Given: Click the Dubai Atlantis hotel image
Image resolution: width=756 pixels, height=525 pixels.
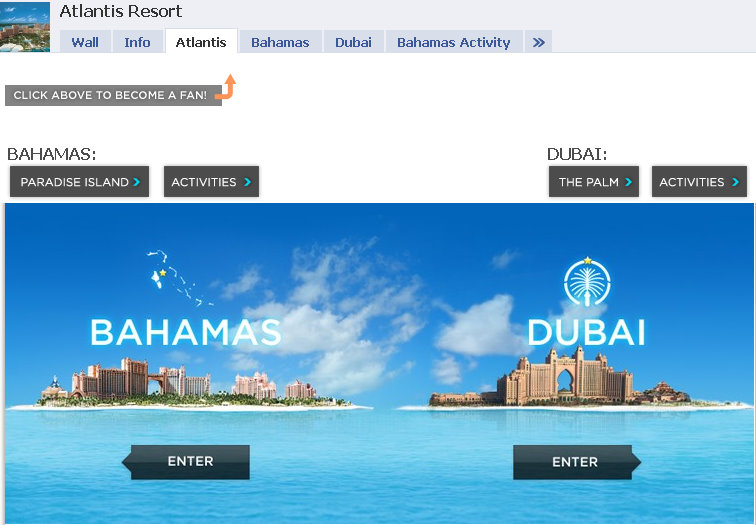Looking at the screenshot, I should 564,377.
